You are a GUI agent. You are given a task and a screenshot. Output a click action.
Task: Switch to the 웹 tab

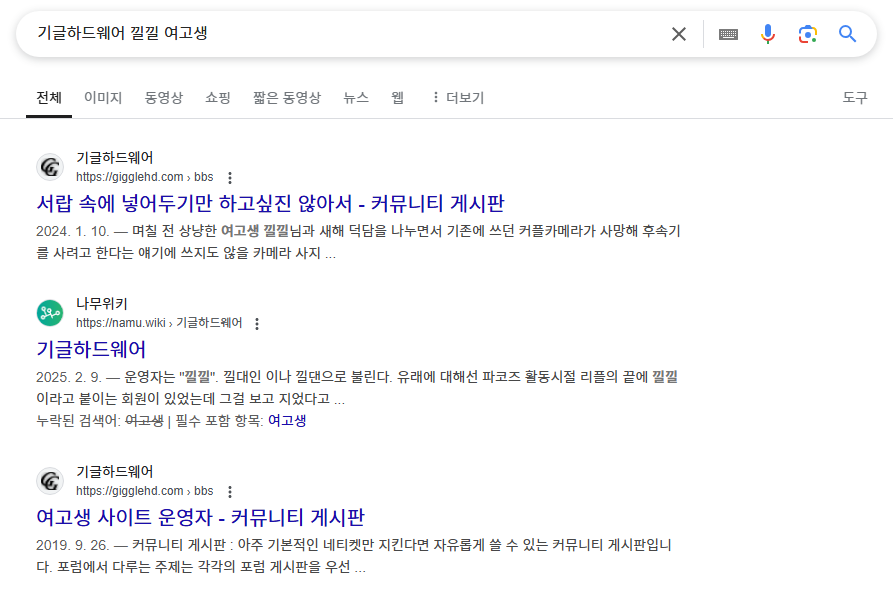click(x=398, y=98)
